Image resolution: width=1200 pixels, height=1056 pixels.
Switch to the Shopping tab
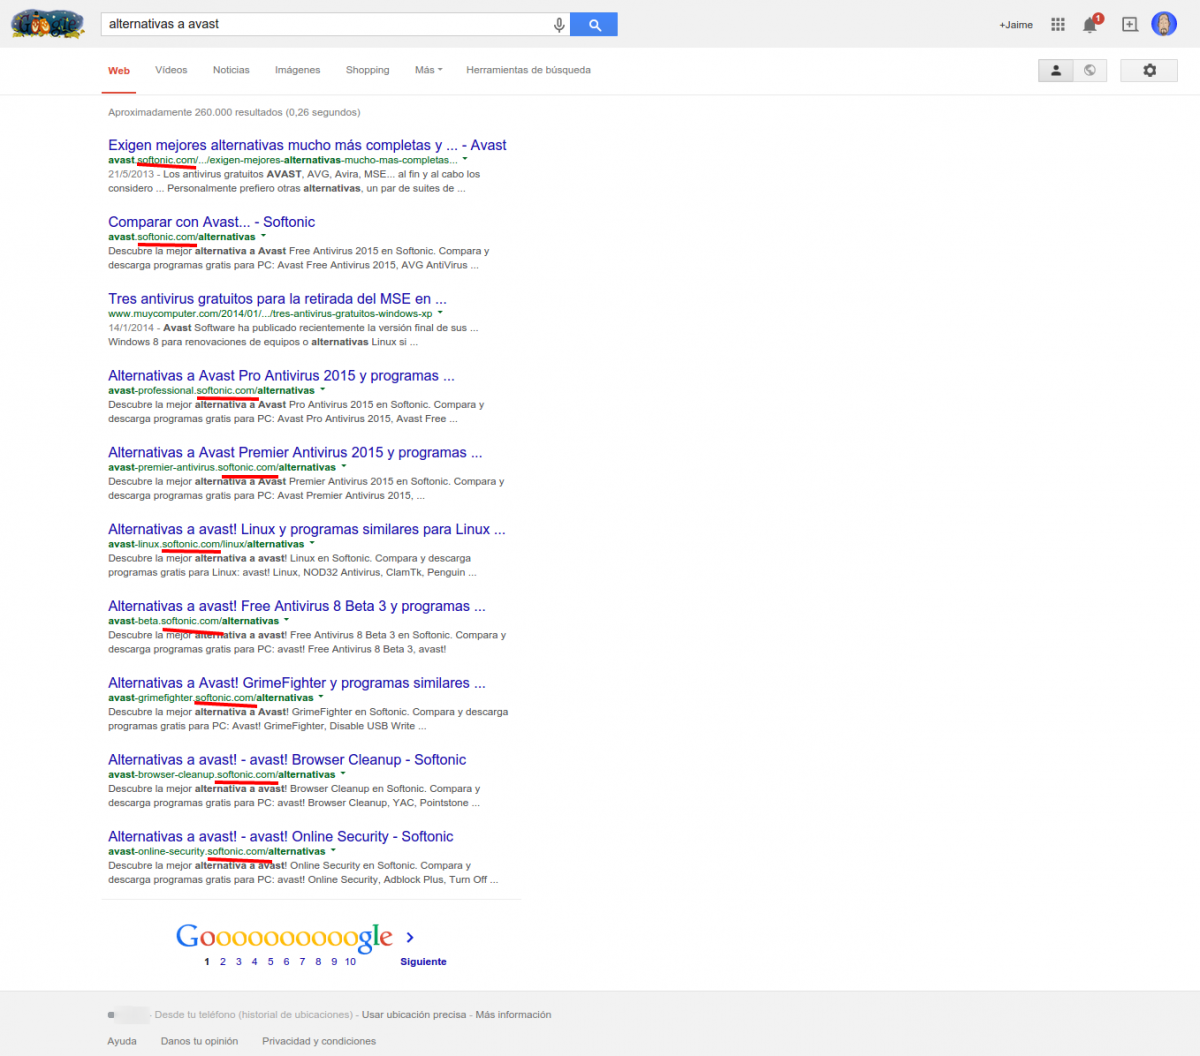(367, 70)
